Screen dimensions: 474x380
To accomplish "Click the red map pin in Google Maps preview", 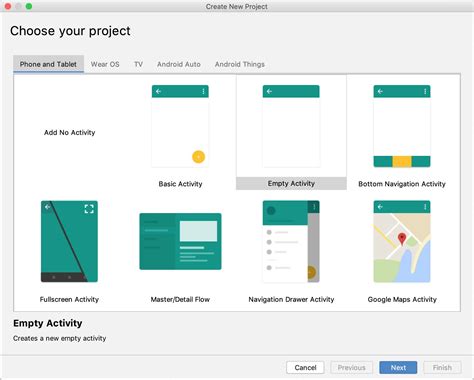I will click(402, 239).
